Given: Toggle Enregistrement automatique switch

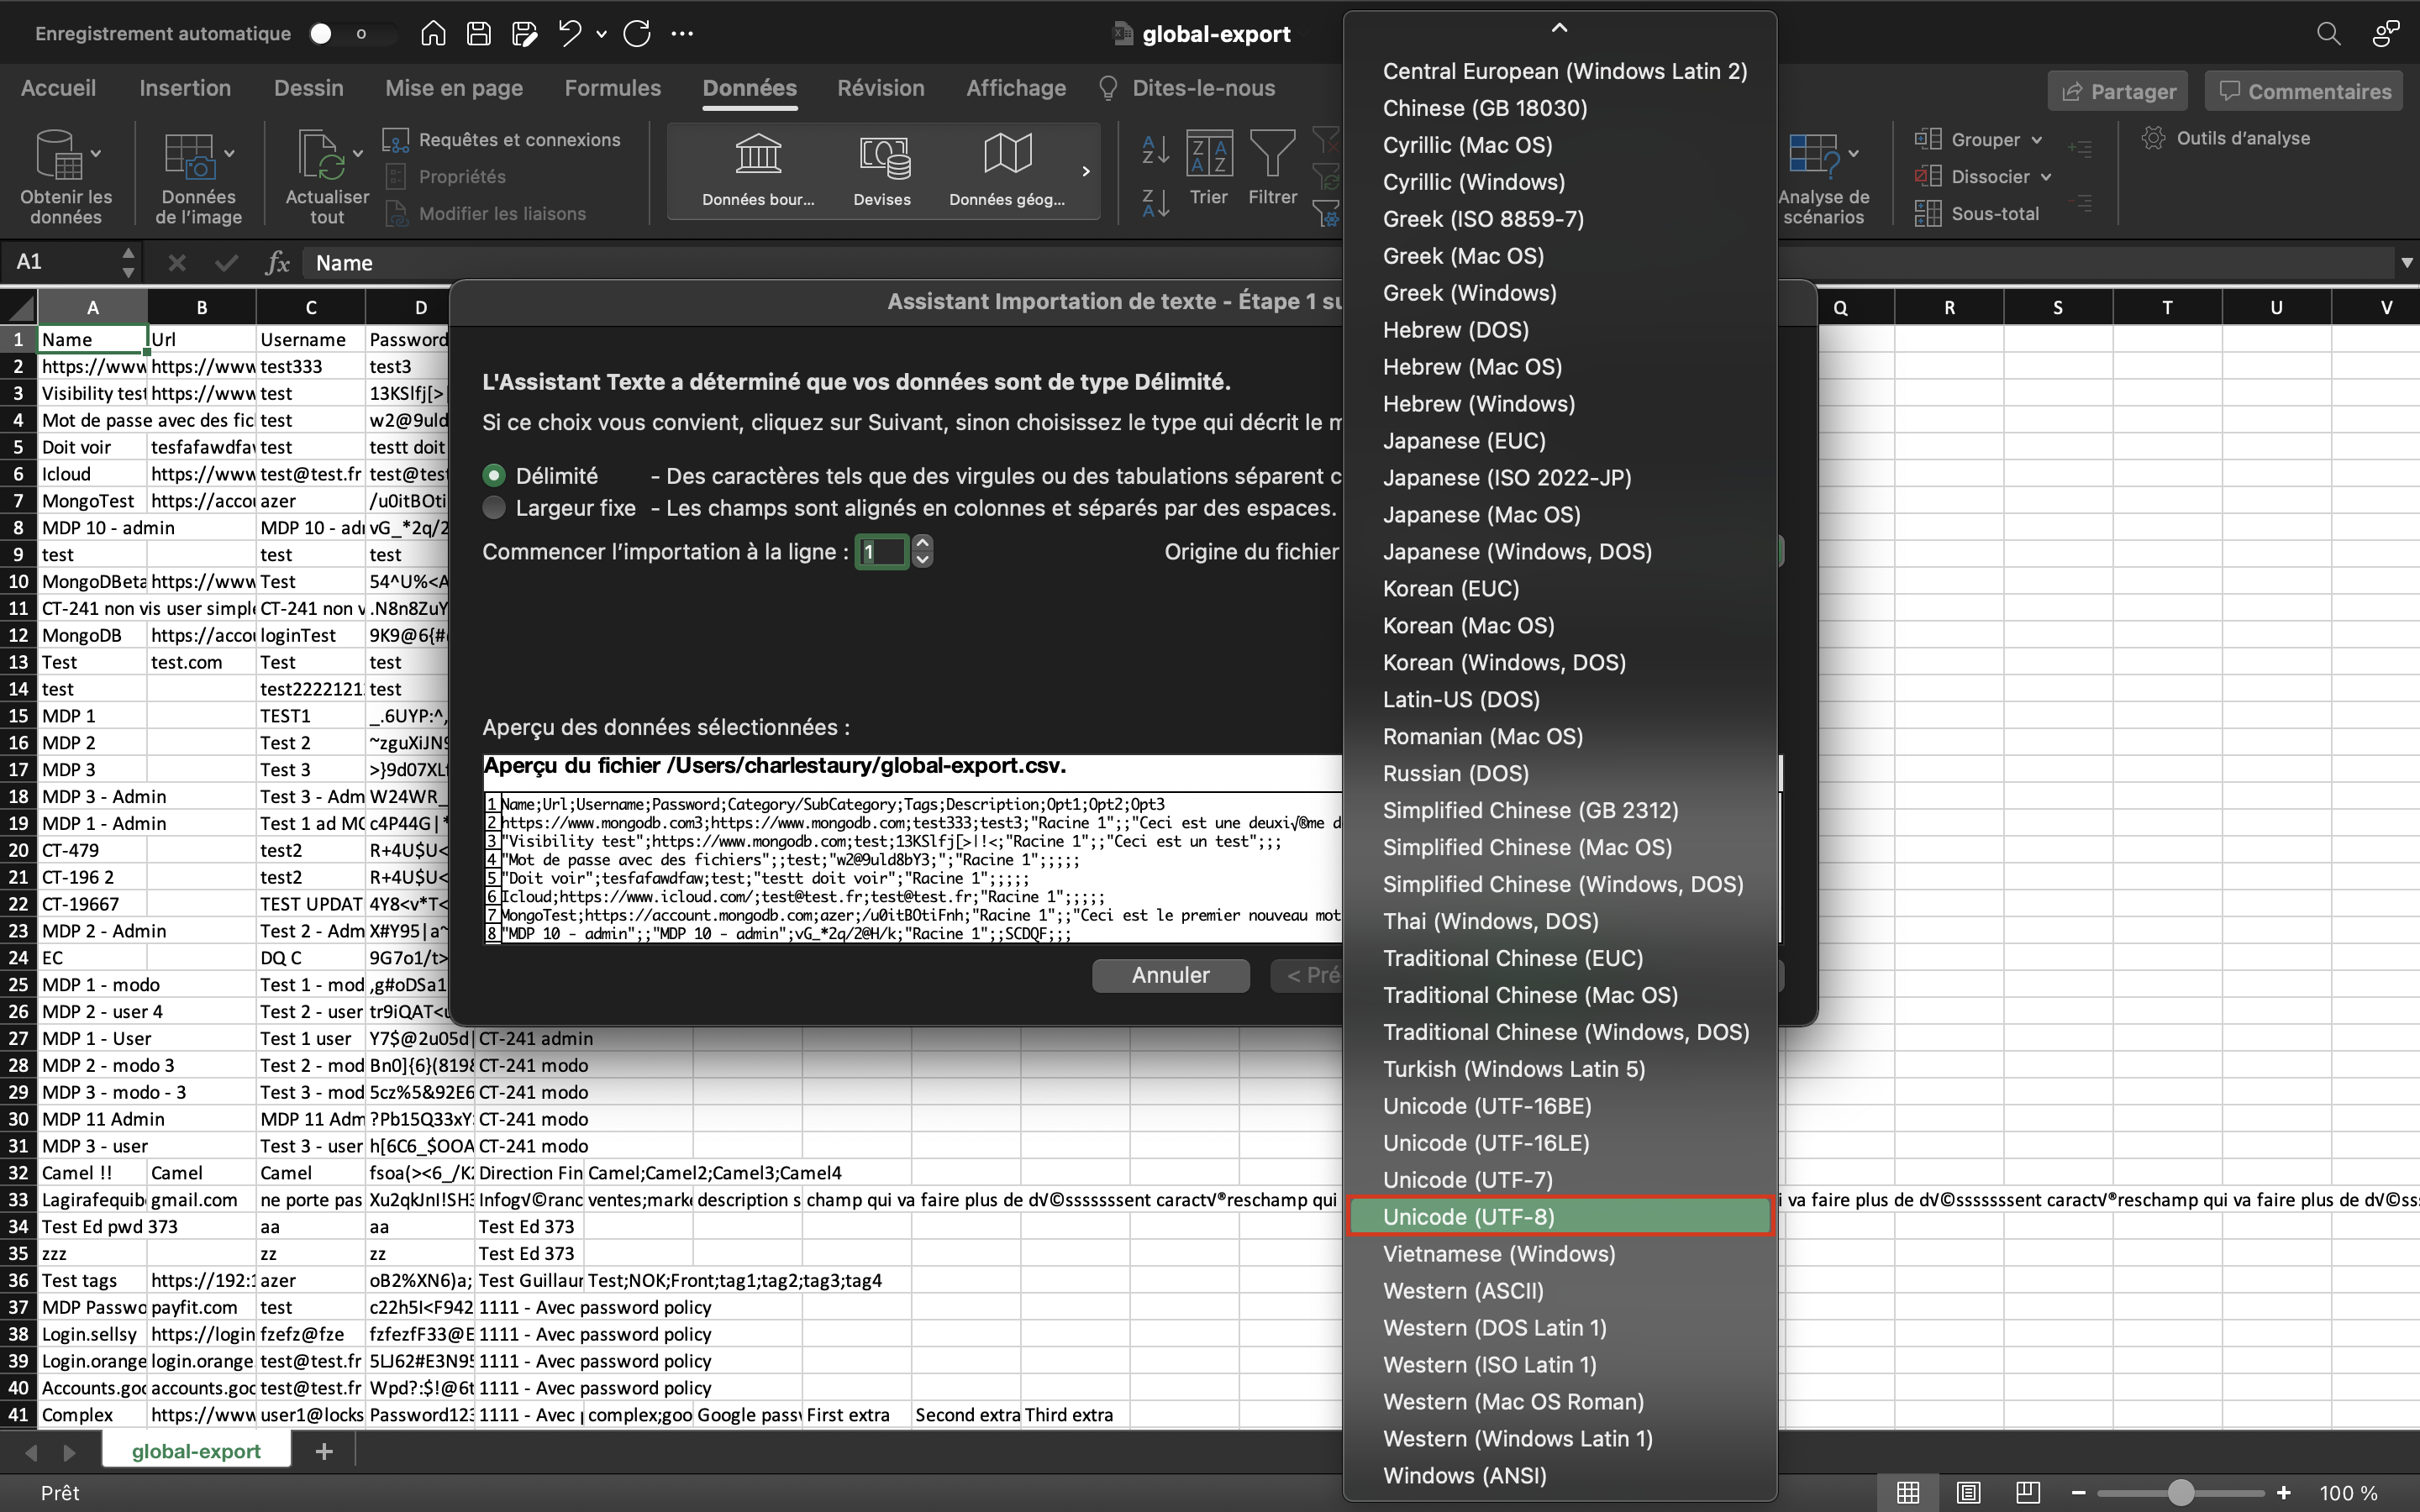Looking at the screenshot, I should 338,33.
